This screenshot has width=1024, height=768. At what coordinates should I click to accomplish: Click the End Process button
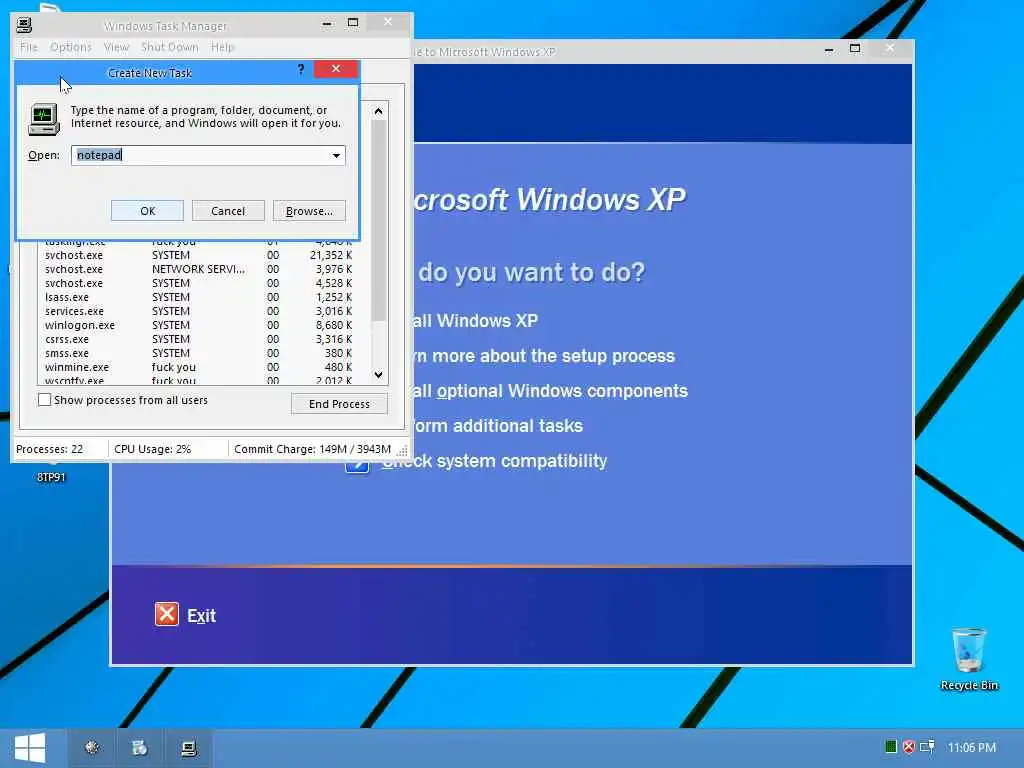339,404
